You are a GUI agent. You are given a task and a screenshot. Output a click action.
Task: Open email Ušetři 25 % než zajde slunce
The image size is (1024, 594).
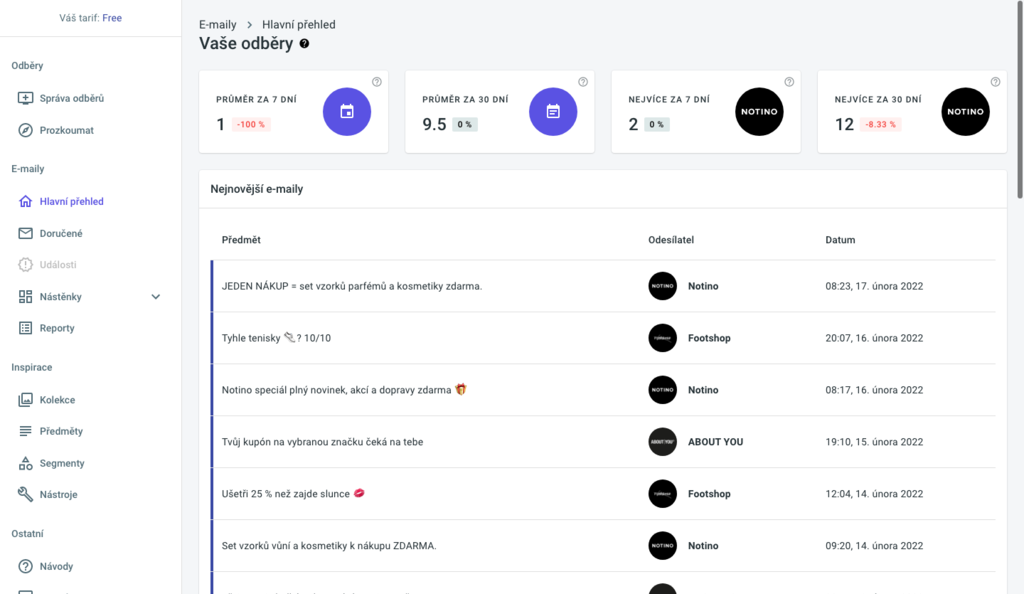(293, 494)
